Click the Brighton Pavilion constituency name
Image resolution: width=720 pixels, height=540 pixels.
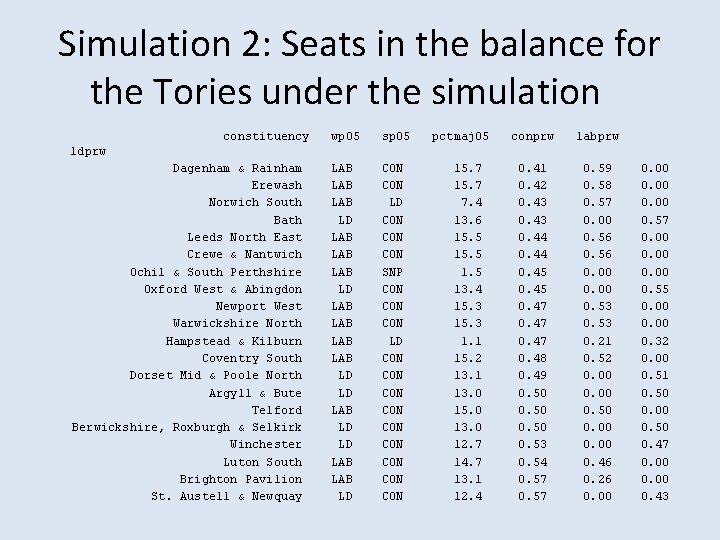pyautogui.click(x=241, y=479)
